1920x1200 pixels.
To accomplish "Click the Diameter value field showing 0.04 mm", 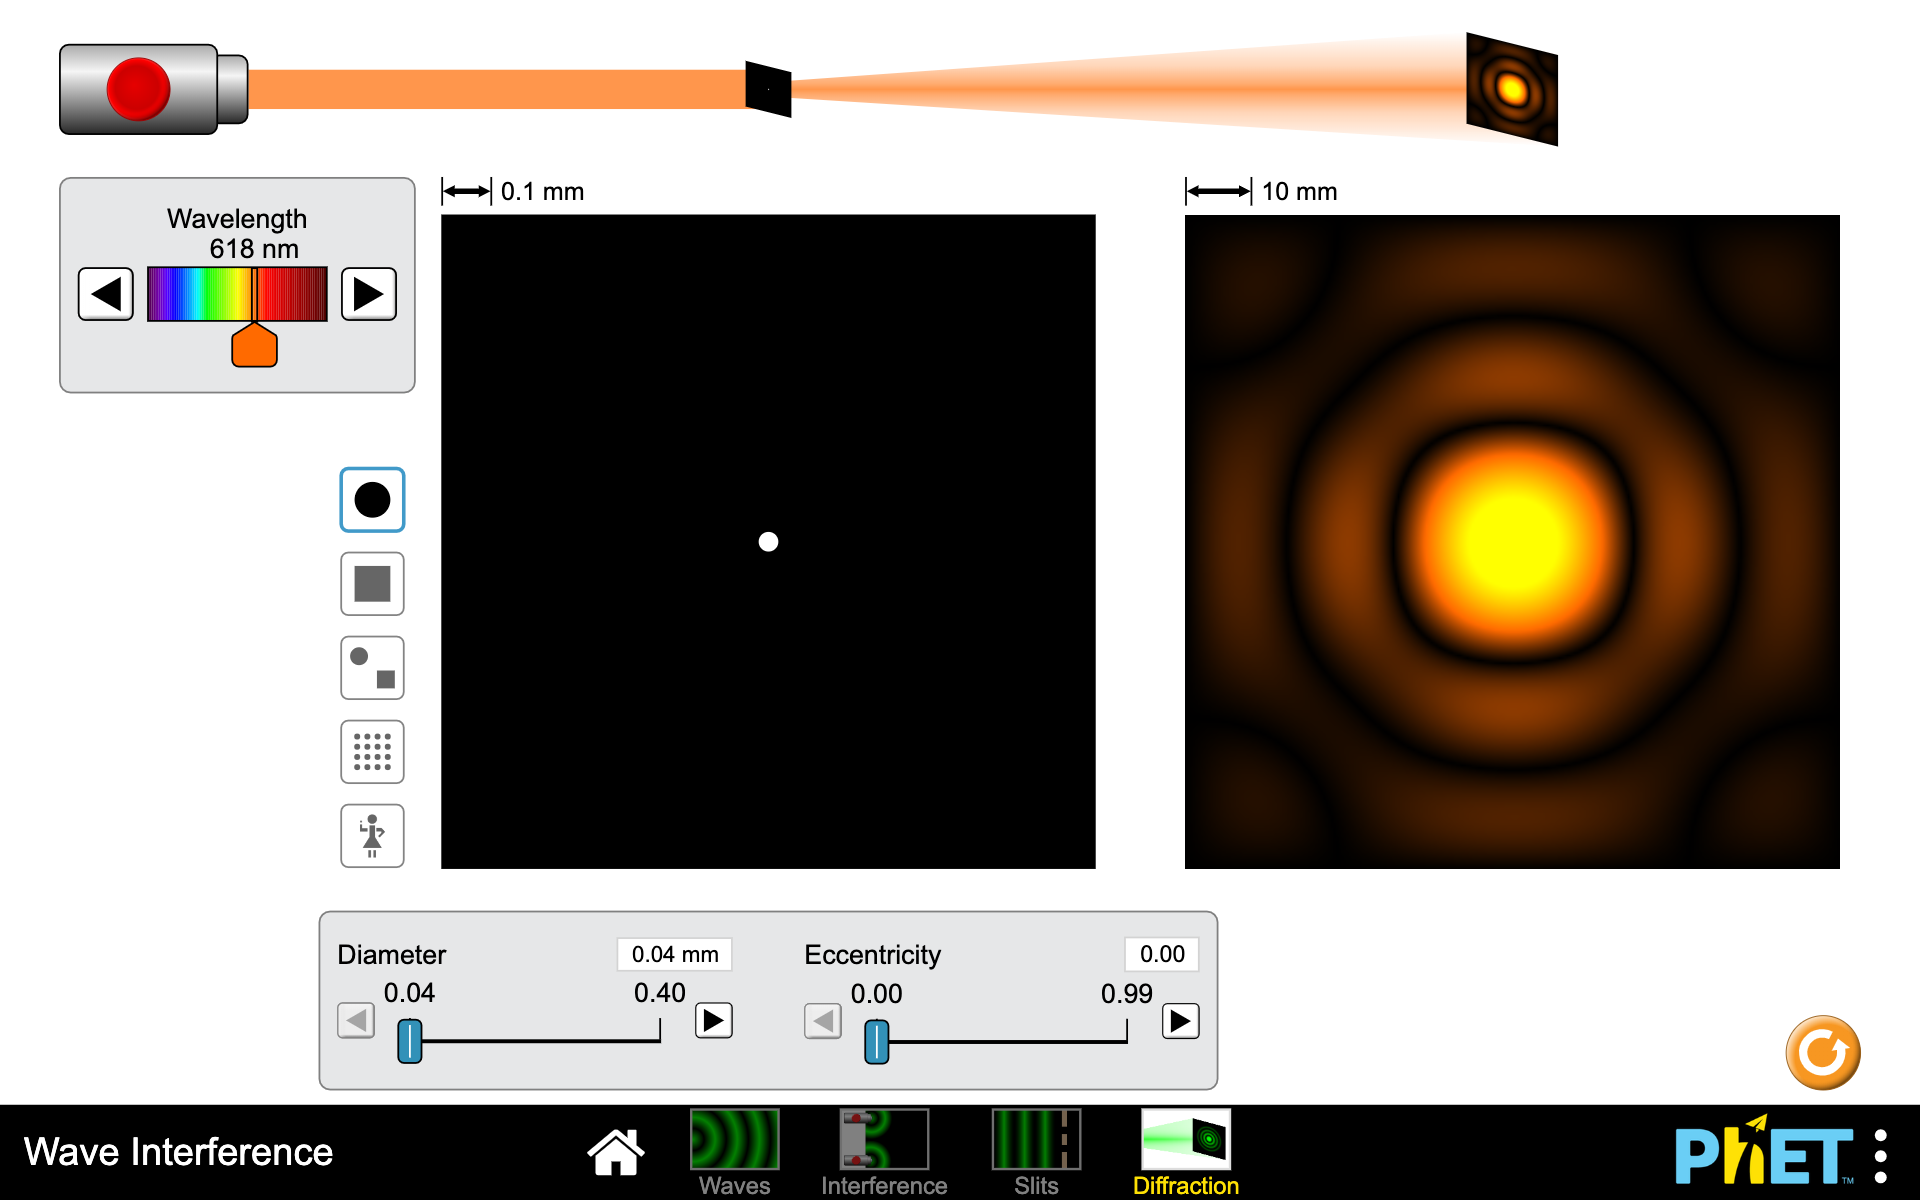I will point(674,954).
